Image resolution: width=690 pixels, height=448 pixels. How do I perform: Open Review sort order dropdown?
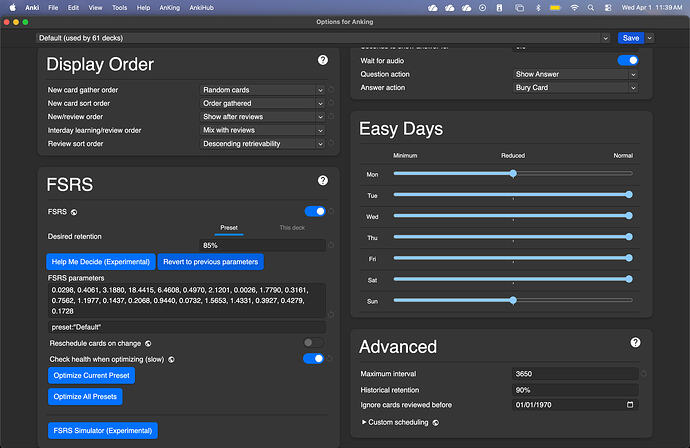coord(262,144)
